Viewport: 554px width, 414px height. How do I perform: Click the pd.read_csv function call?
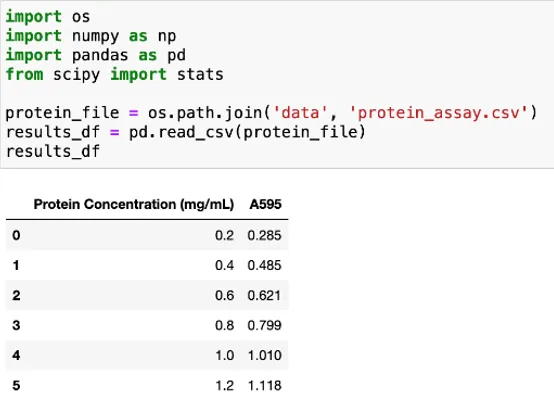(247, 132)
